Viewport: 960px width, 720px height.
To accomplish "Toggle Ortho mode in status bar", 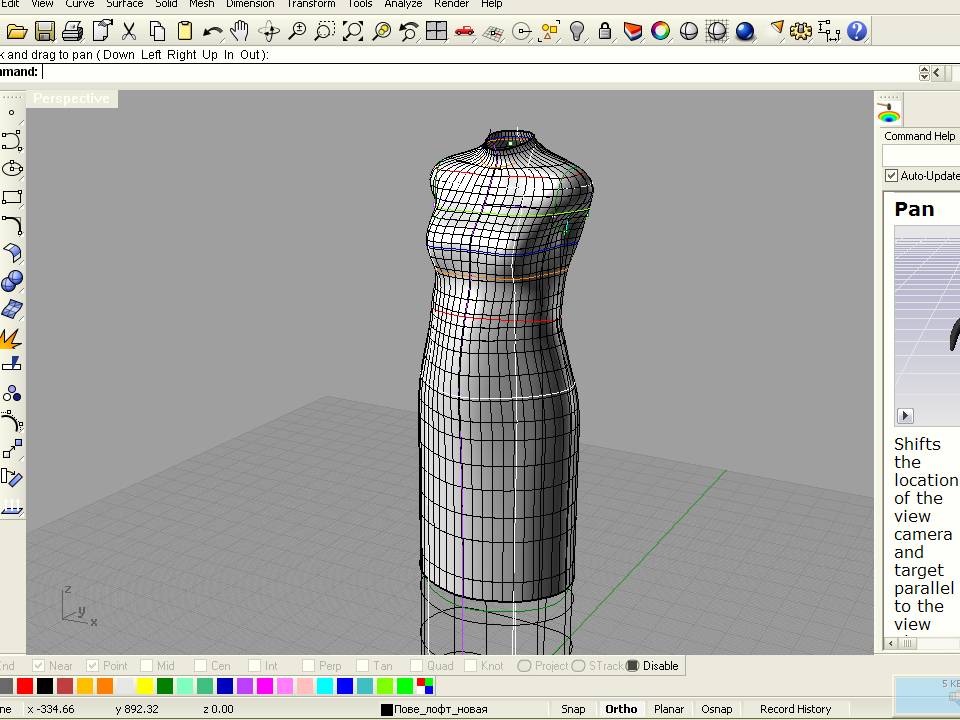I will tap(621, 709).
